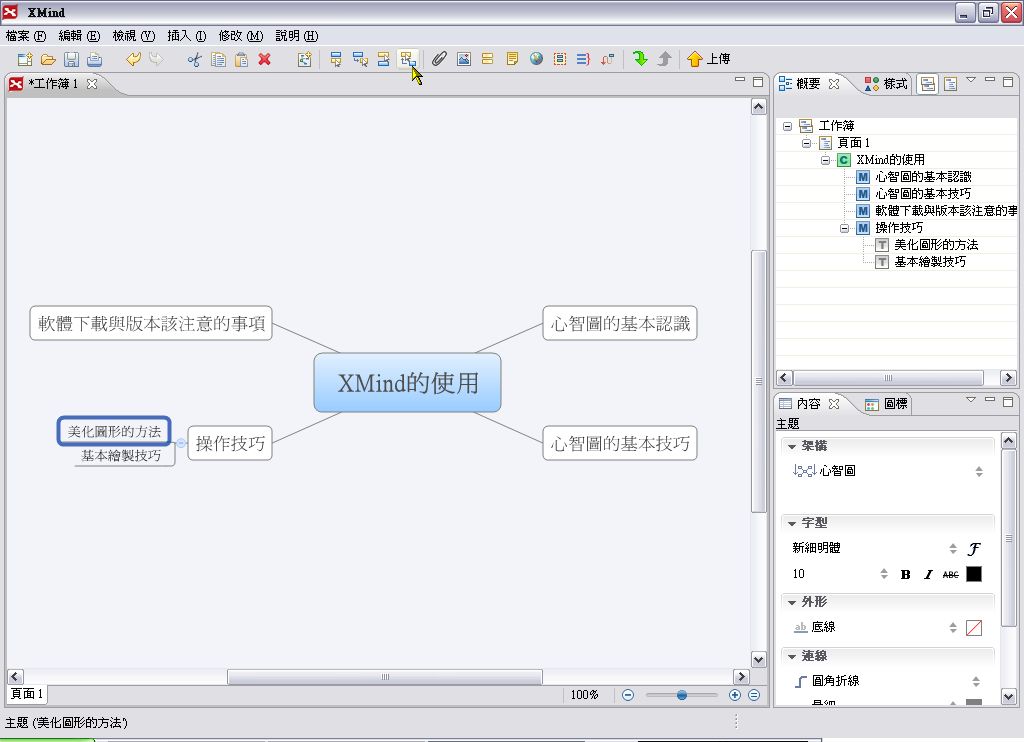The image size is (1024, 742).
Task: Open the 檔案 menu
Action: click(x=25, y=36)
